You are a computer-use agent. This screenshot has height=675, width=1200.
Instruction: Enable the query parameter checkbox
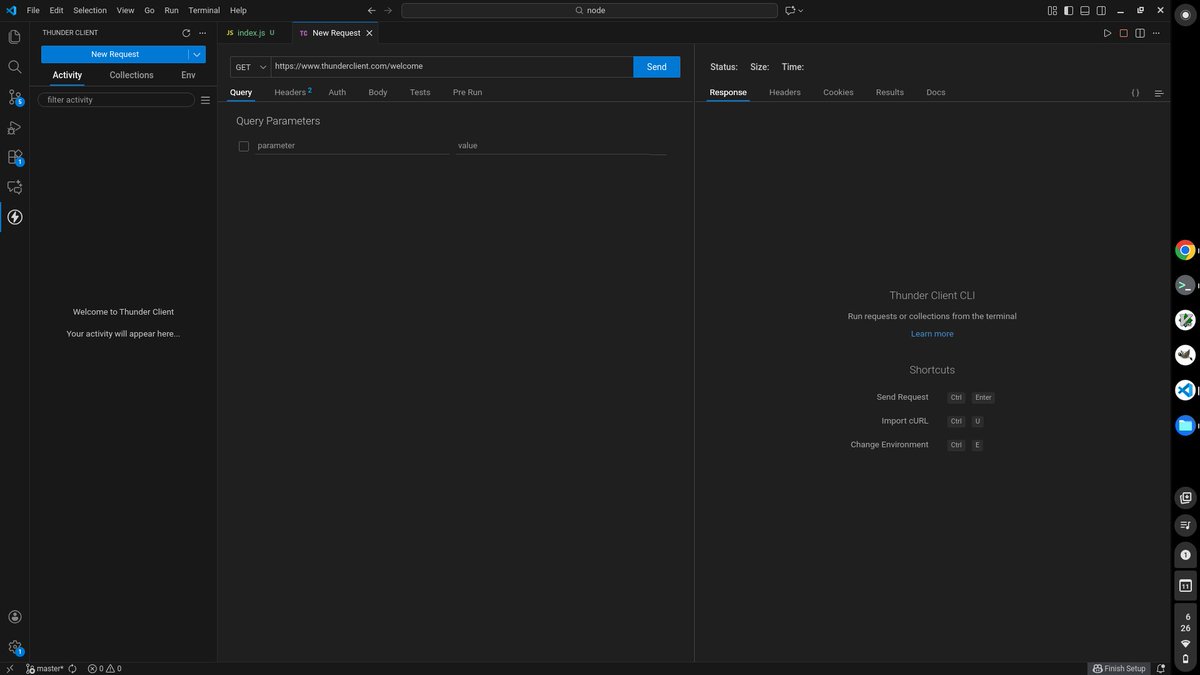tap(243, 146)
